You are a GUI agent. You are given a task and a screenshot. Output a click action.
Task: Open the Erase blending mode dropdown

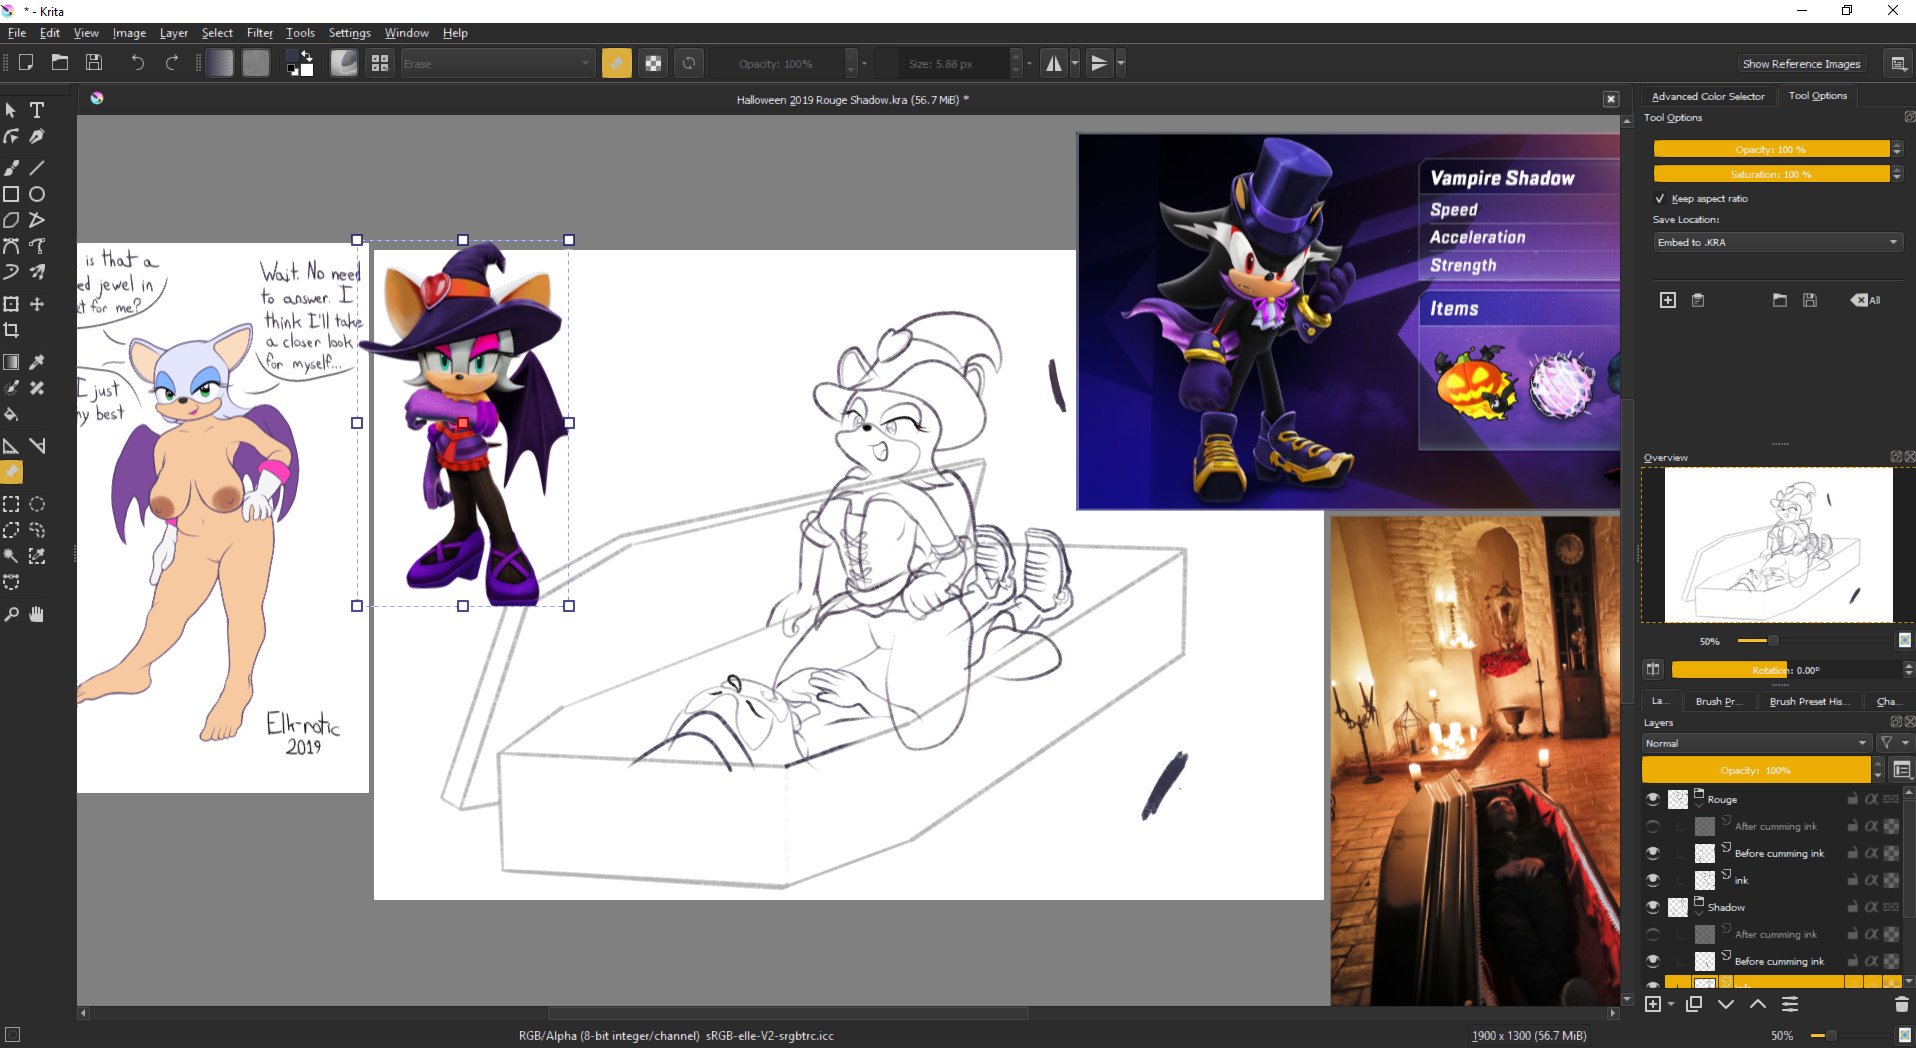pyautogui.click(x=496, y=63)
